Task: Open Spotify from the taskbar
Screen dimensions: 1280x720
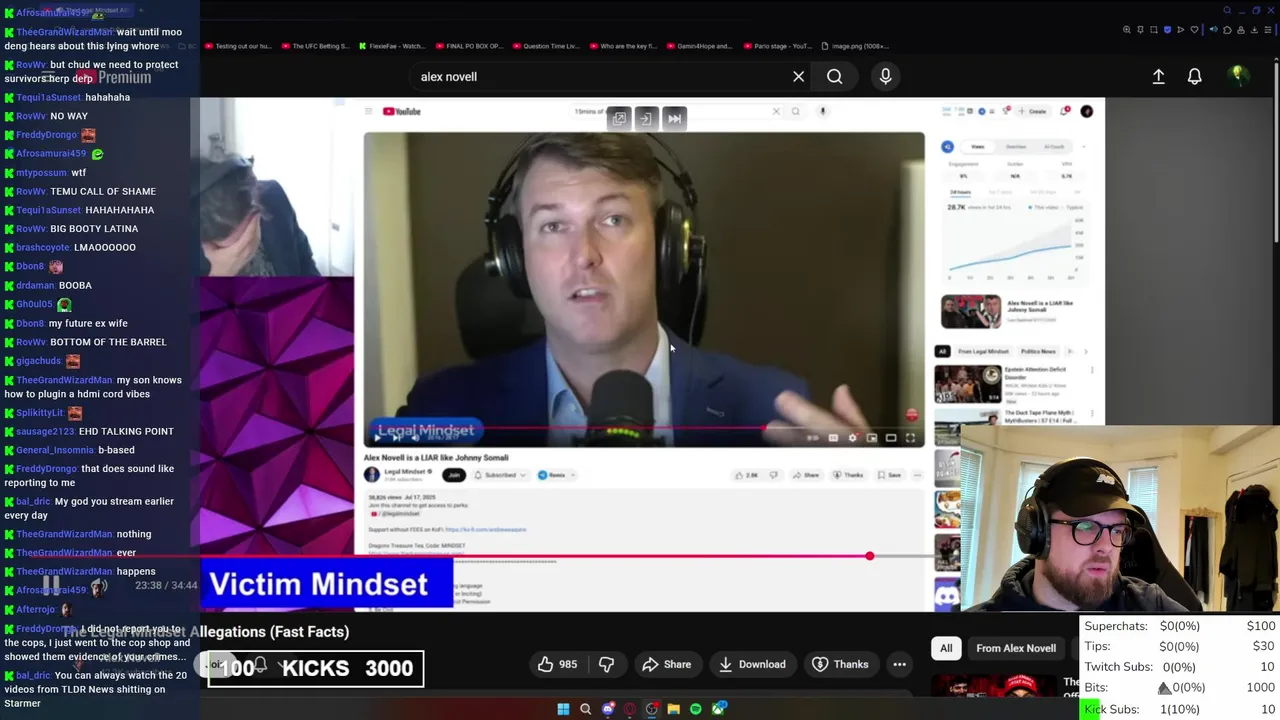Action: point(695,709)
